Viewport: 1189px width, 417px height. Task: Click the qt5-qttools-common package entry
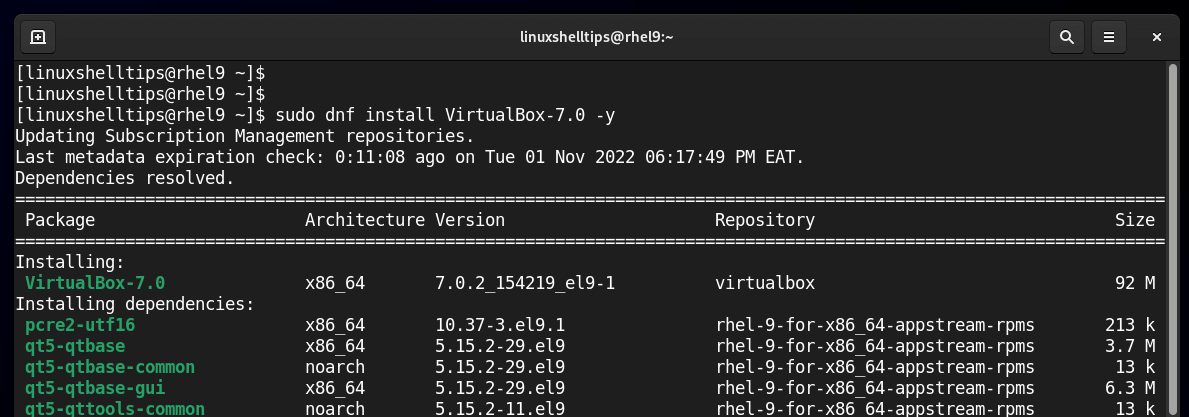click(x=115, y=408)
